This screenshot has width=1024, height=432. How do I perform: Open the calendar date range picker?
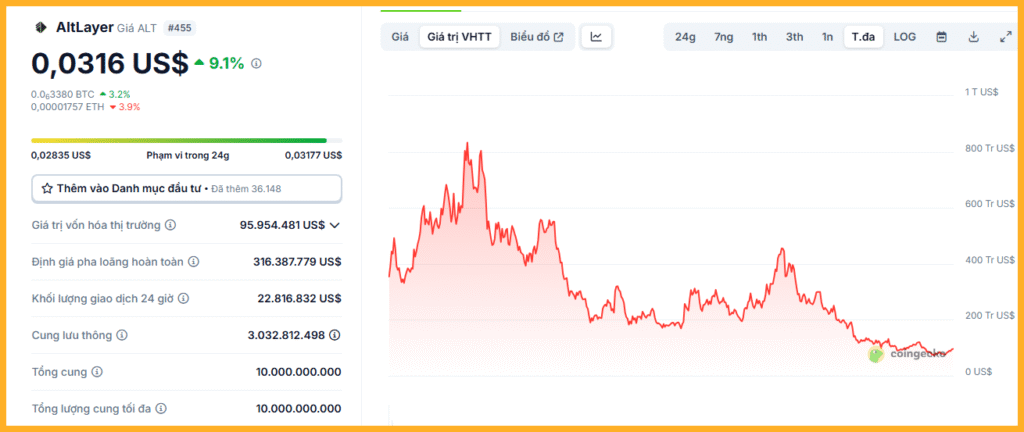tap(942, 37)
